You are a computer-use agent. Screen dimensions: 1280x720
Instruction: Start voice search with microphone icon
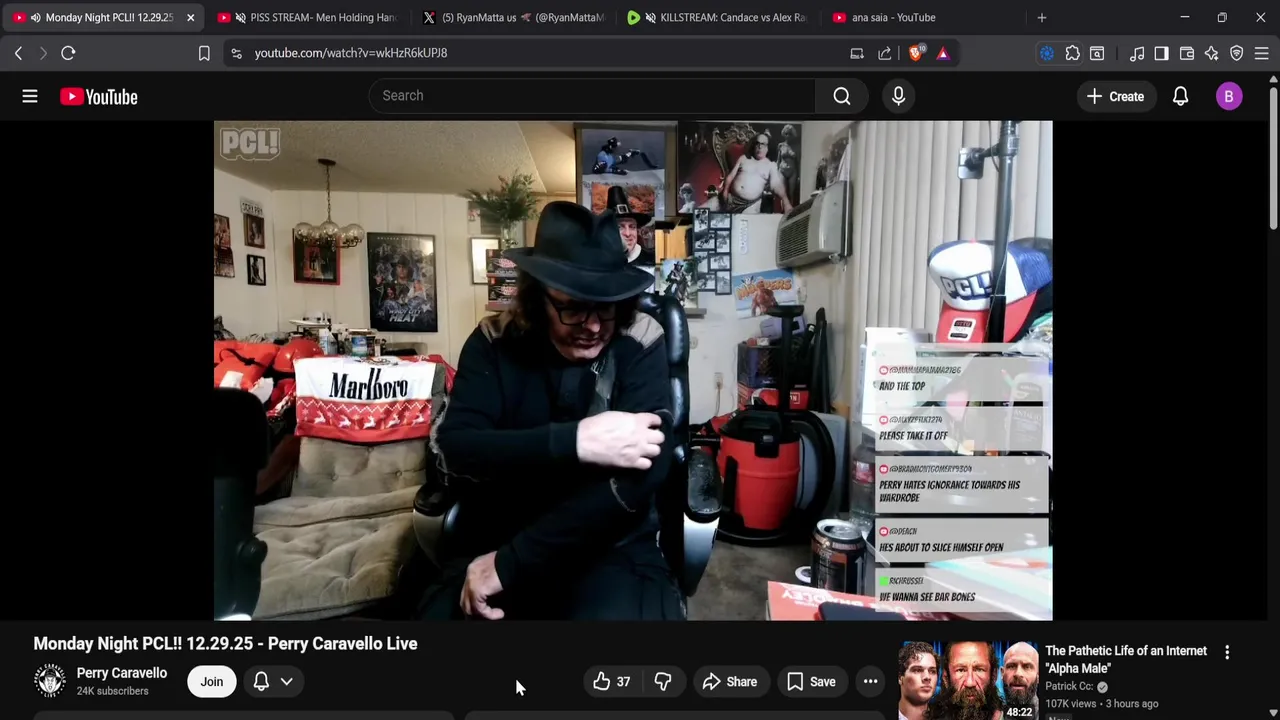click(x=898, y=96)
